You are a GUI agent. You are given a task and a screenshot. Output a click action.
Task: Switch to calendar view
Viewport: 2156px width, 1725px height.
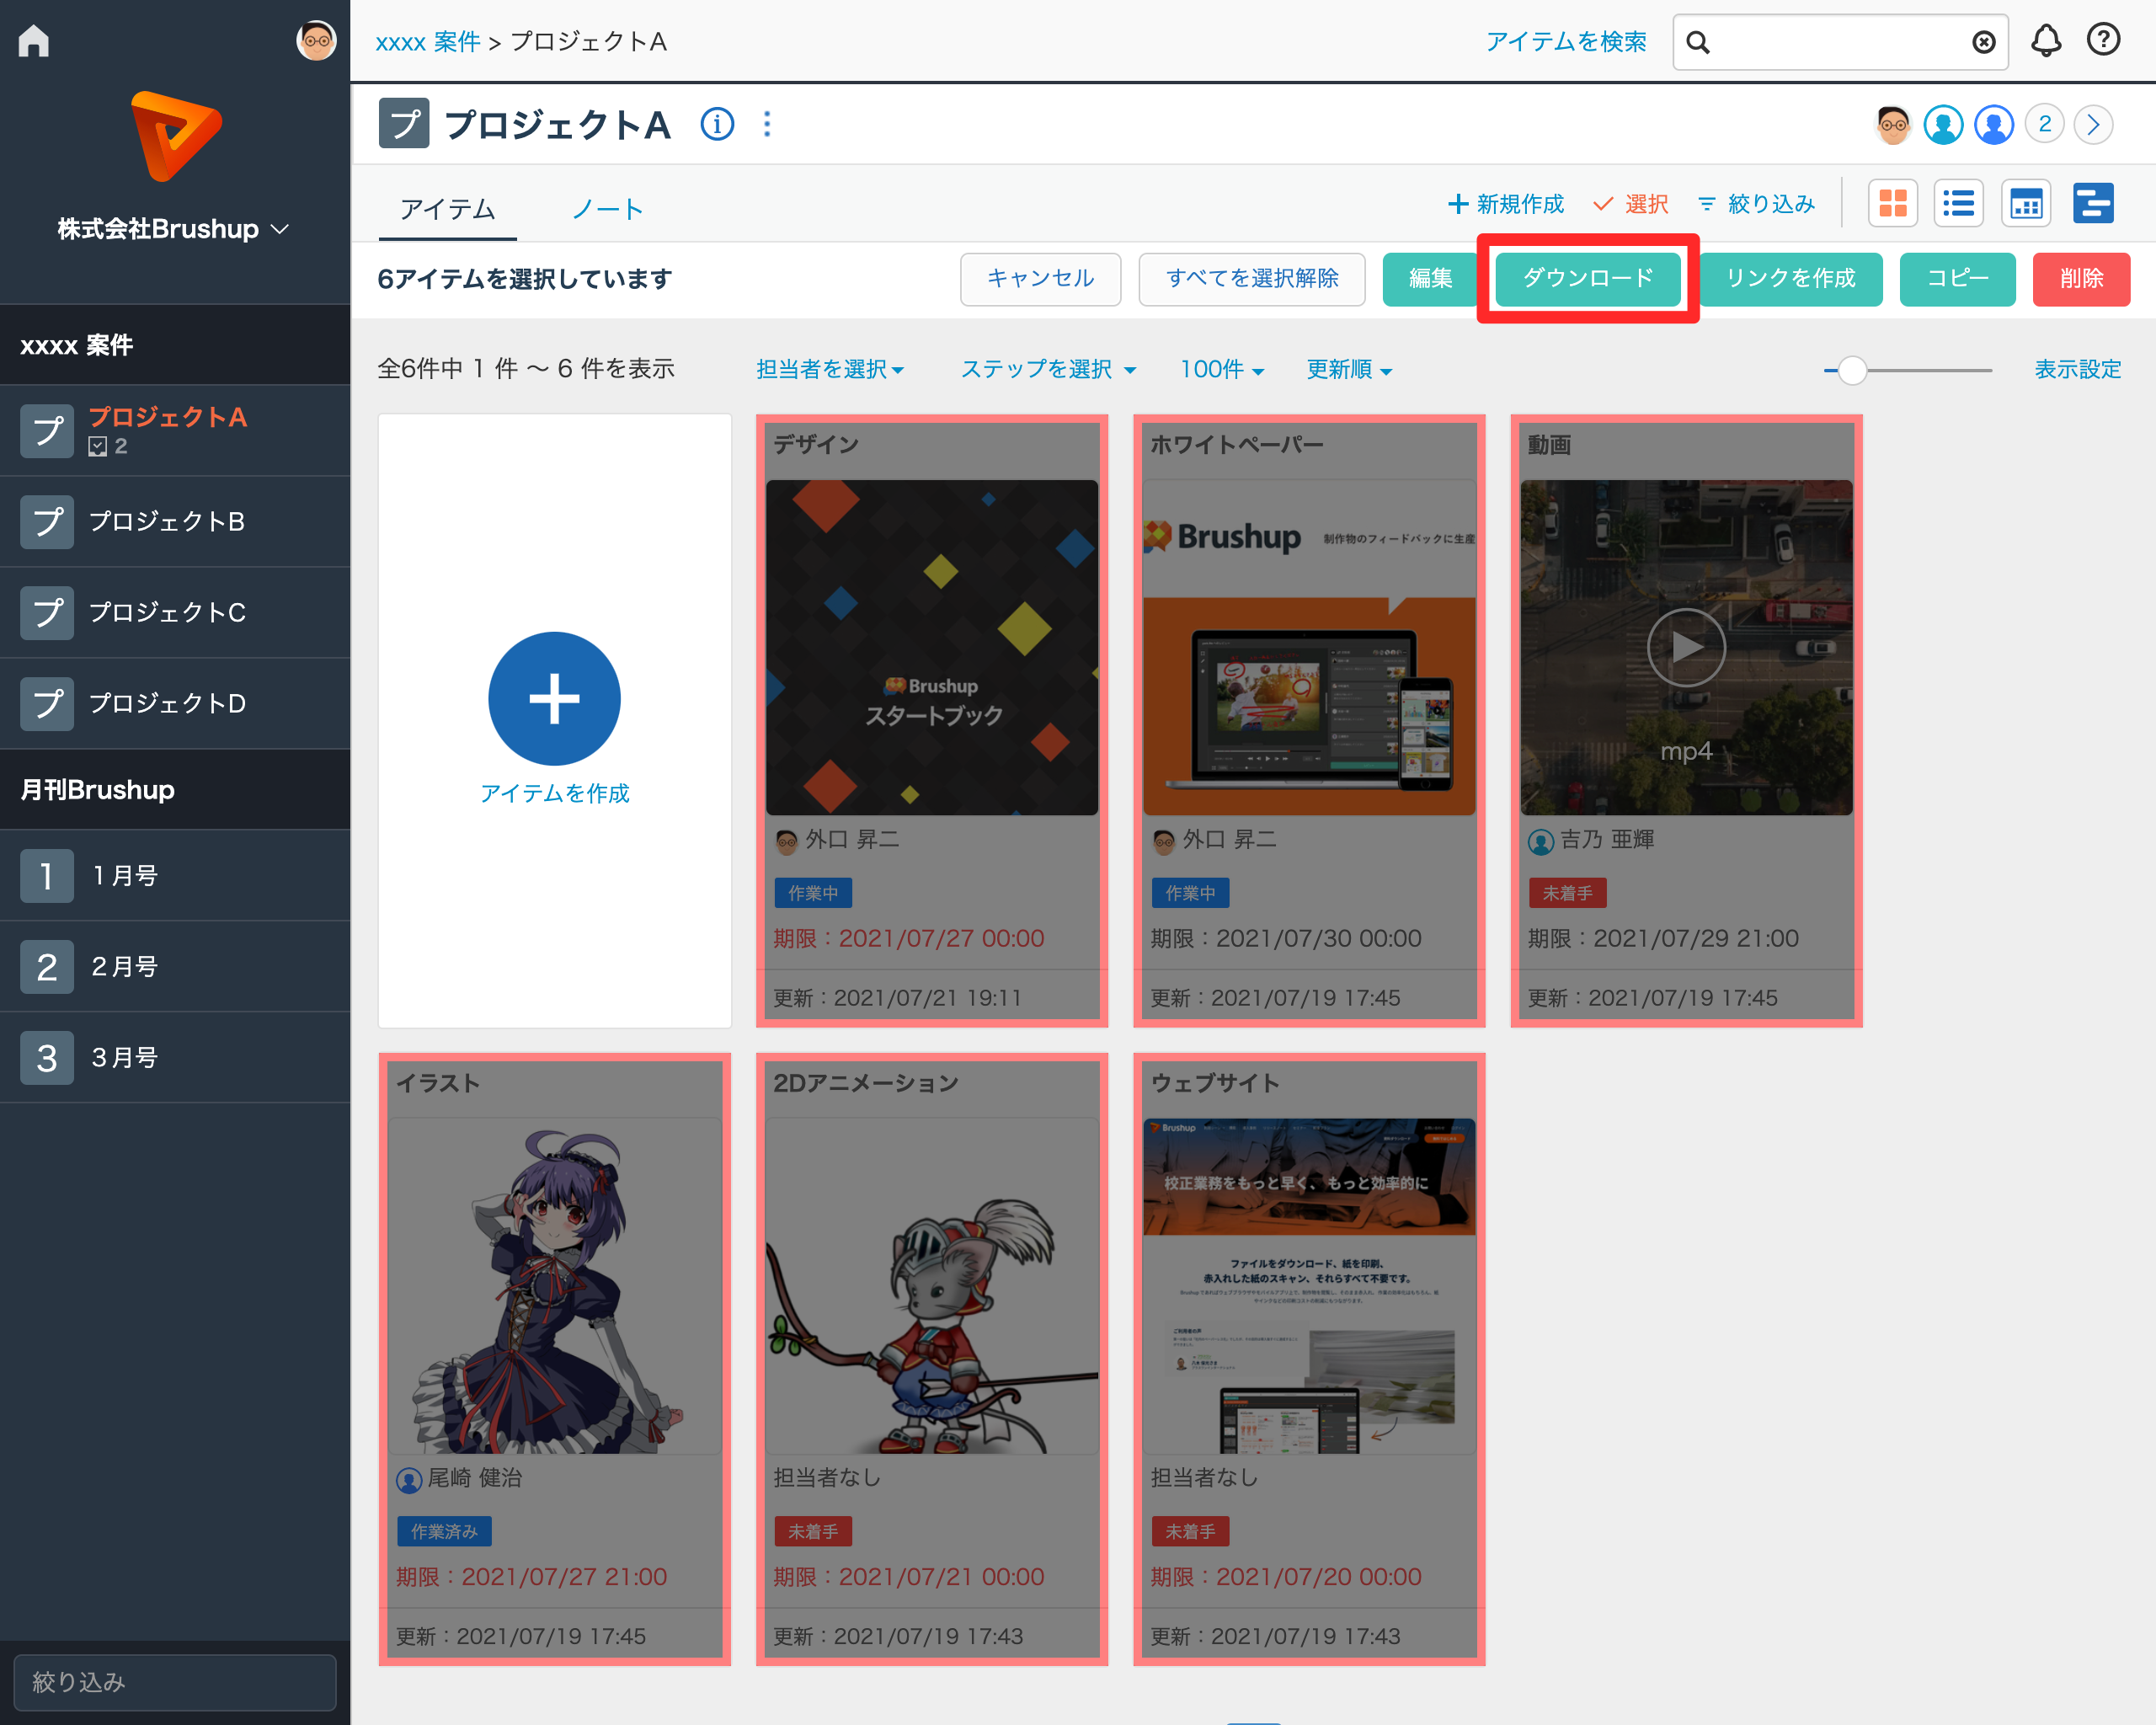pos(2026,204)
